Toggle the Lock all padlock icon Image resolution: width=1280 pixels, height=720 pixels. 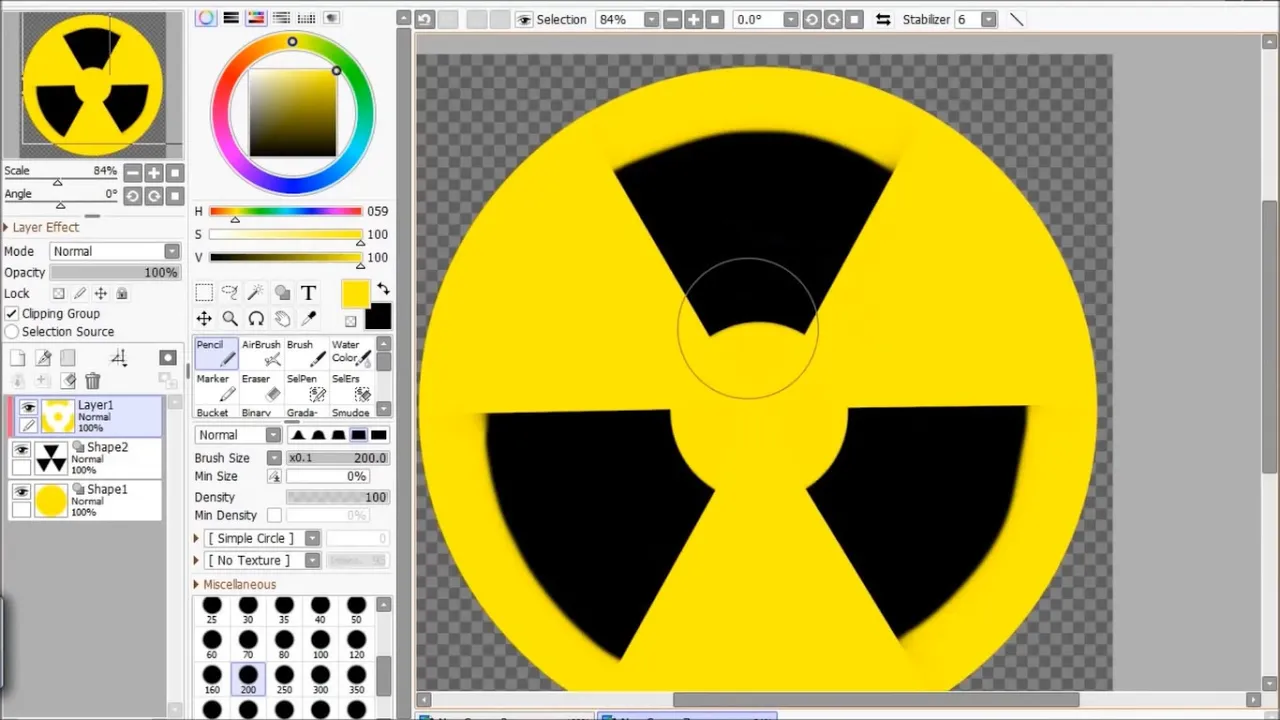122,293
